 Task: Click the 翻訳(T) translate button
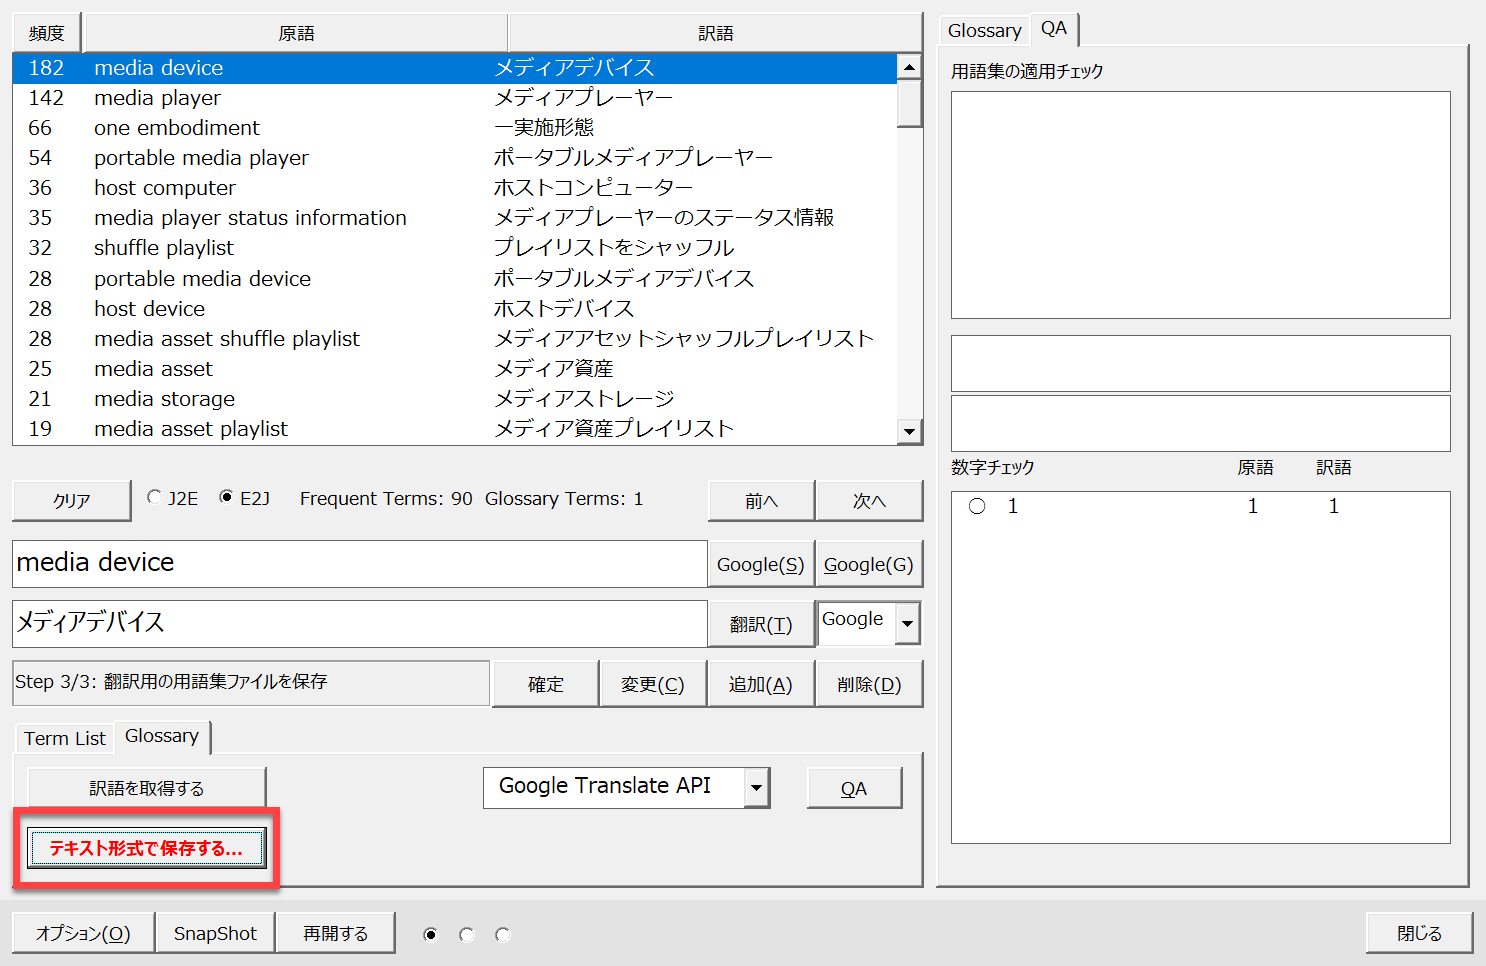760,624
